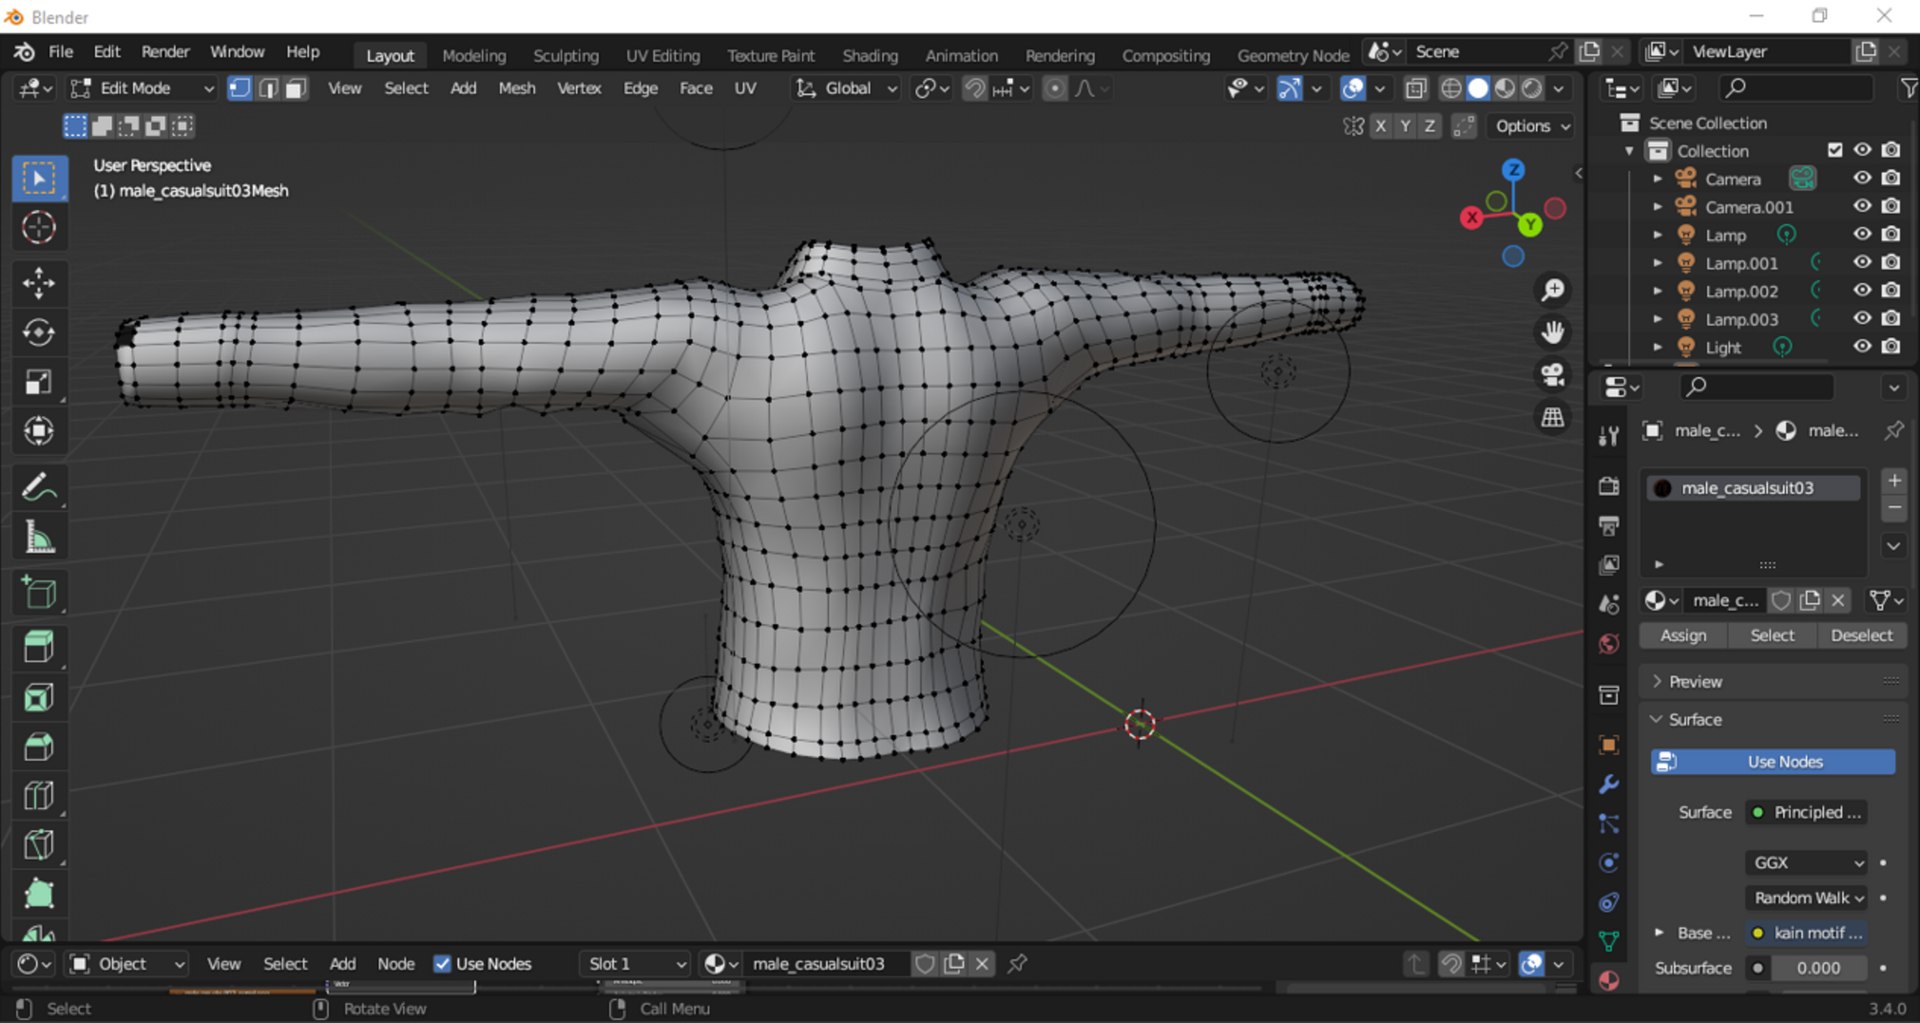Switch to the Sculpting workspace tab
Viewport: 1920px width, 1023px height.
(565, 56)
